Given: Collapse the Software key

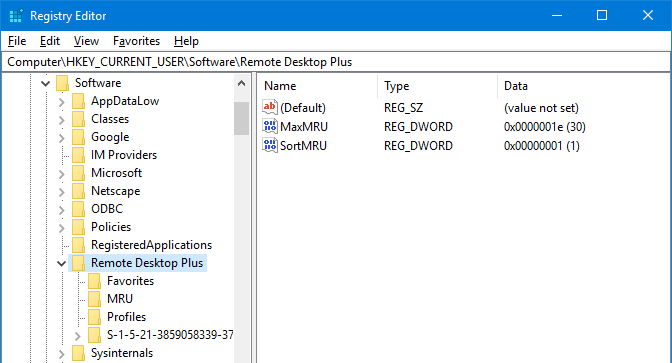Looking at the screenshot, I should (45, 83).
